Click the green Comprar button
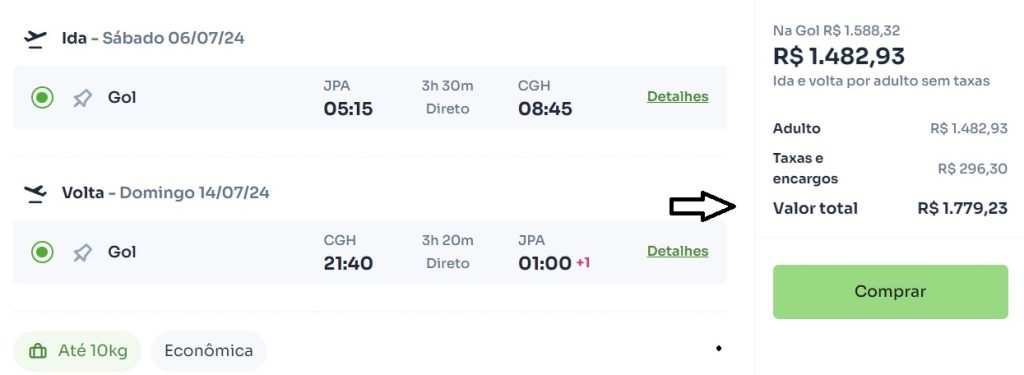The height and width of the screenshot is (375, 1024). click(x=890, y=291)
